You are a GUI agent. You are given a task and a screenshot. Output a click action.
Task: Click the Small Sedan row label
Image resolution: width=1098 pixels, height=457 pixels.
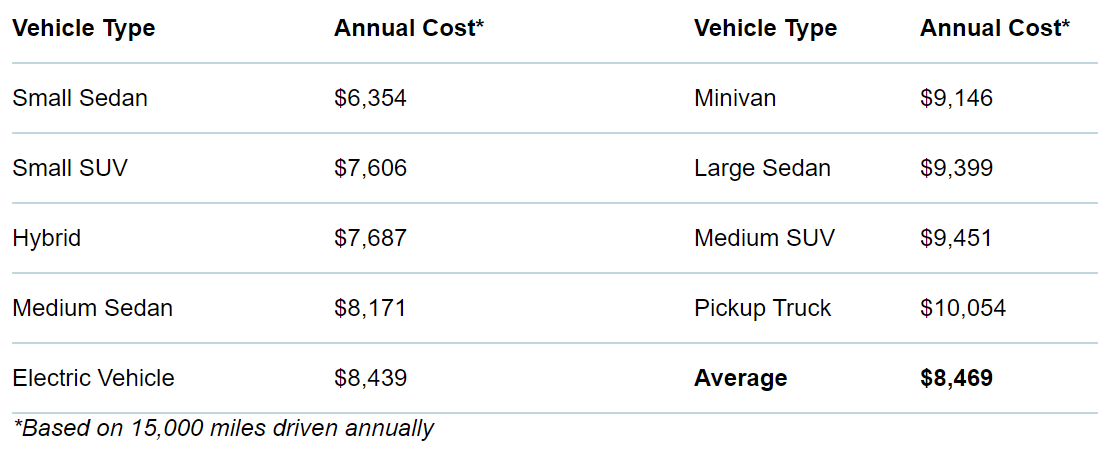point(80,98)
